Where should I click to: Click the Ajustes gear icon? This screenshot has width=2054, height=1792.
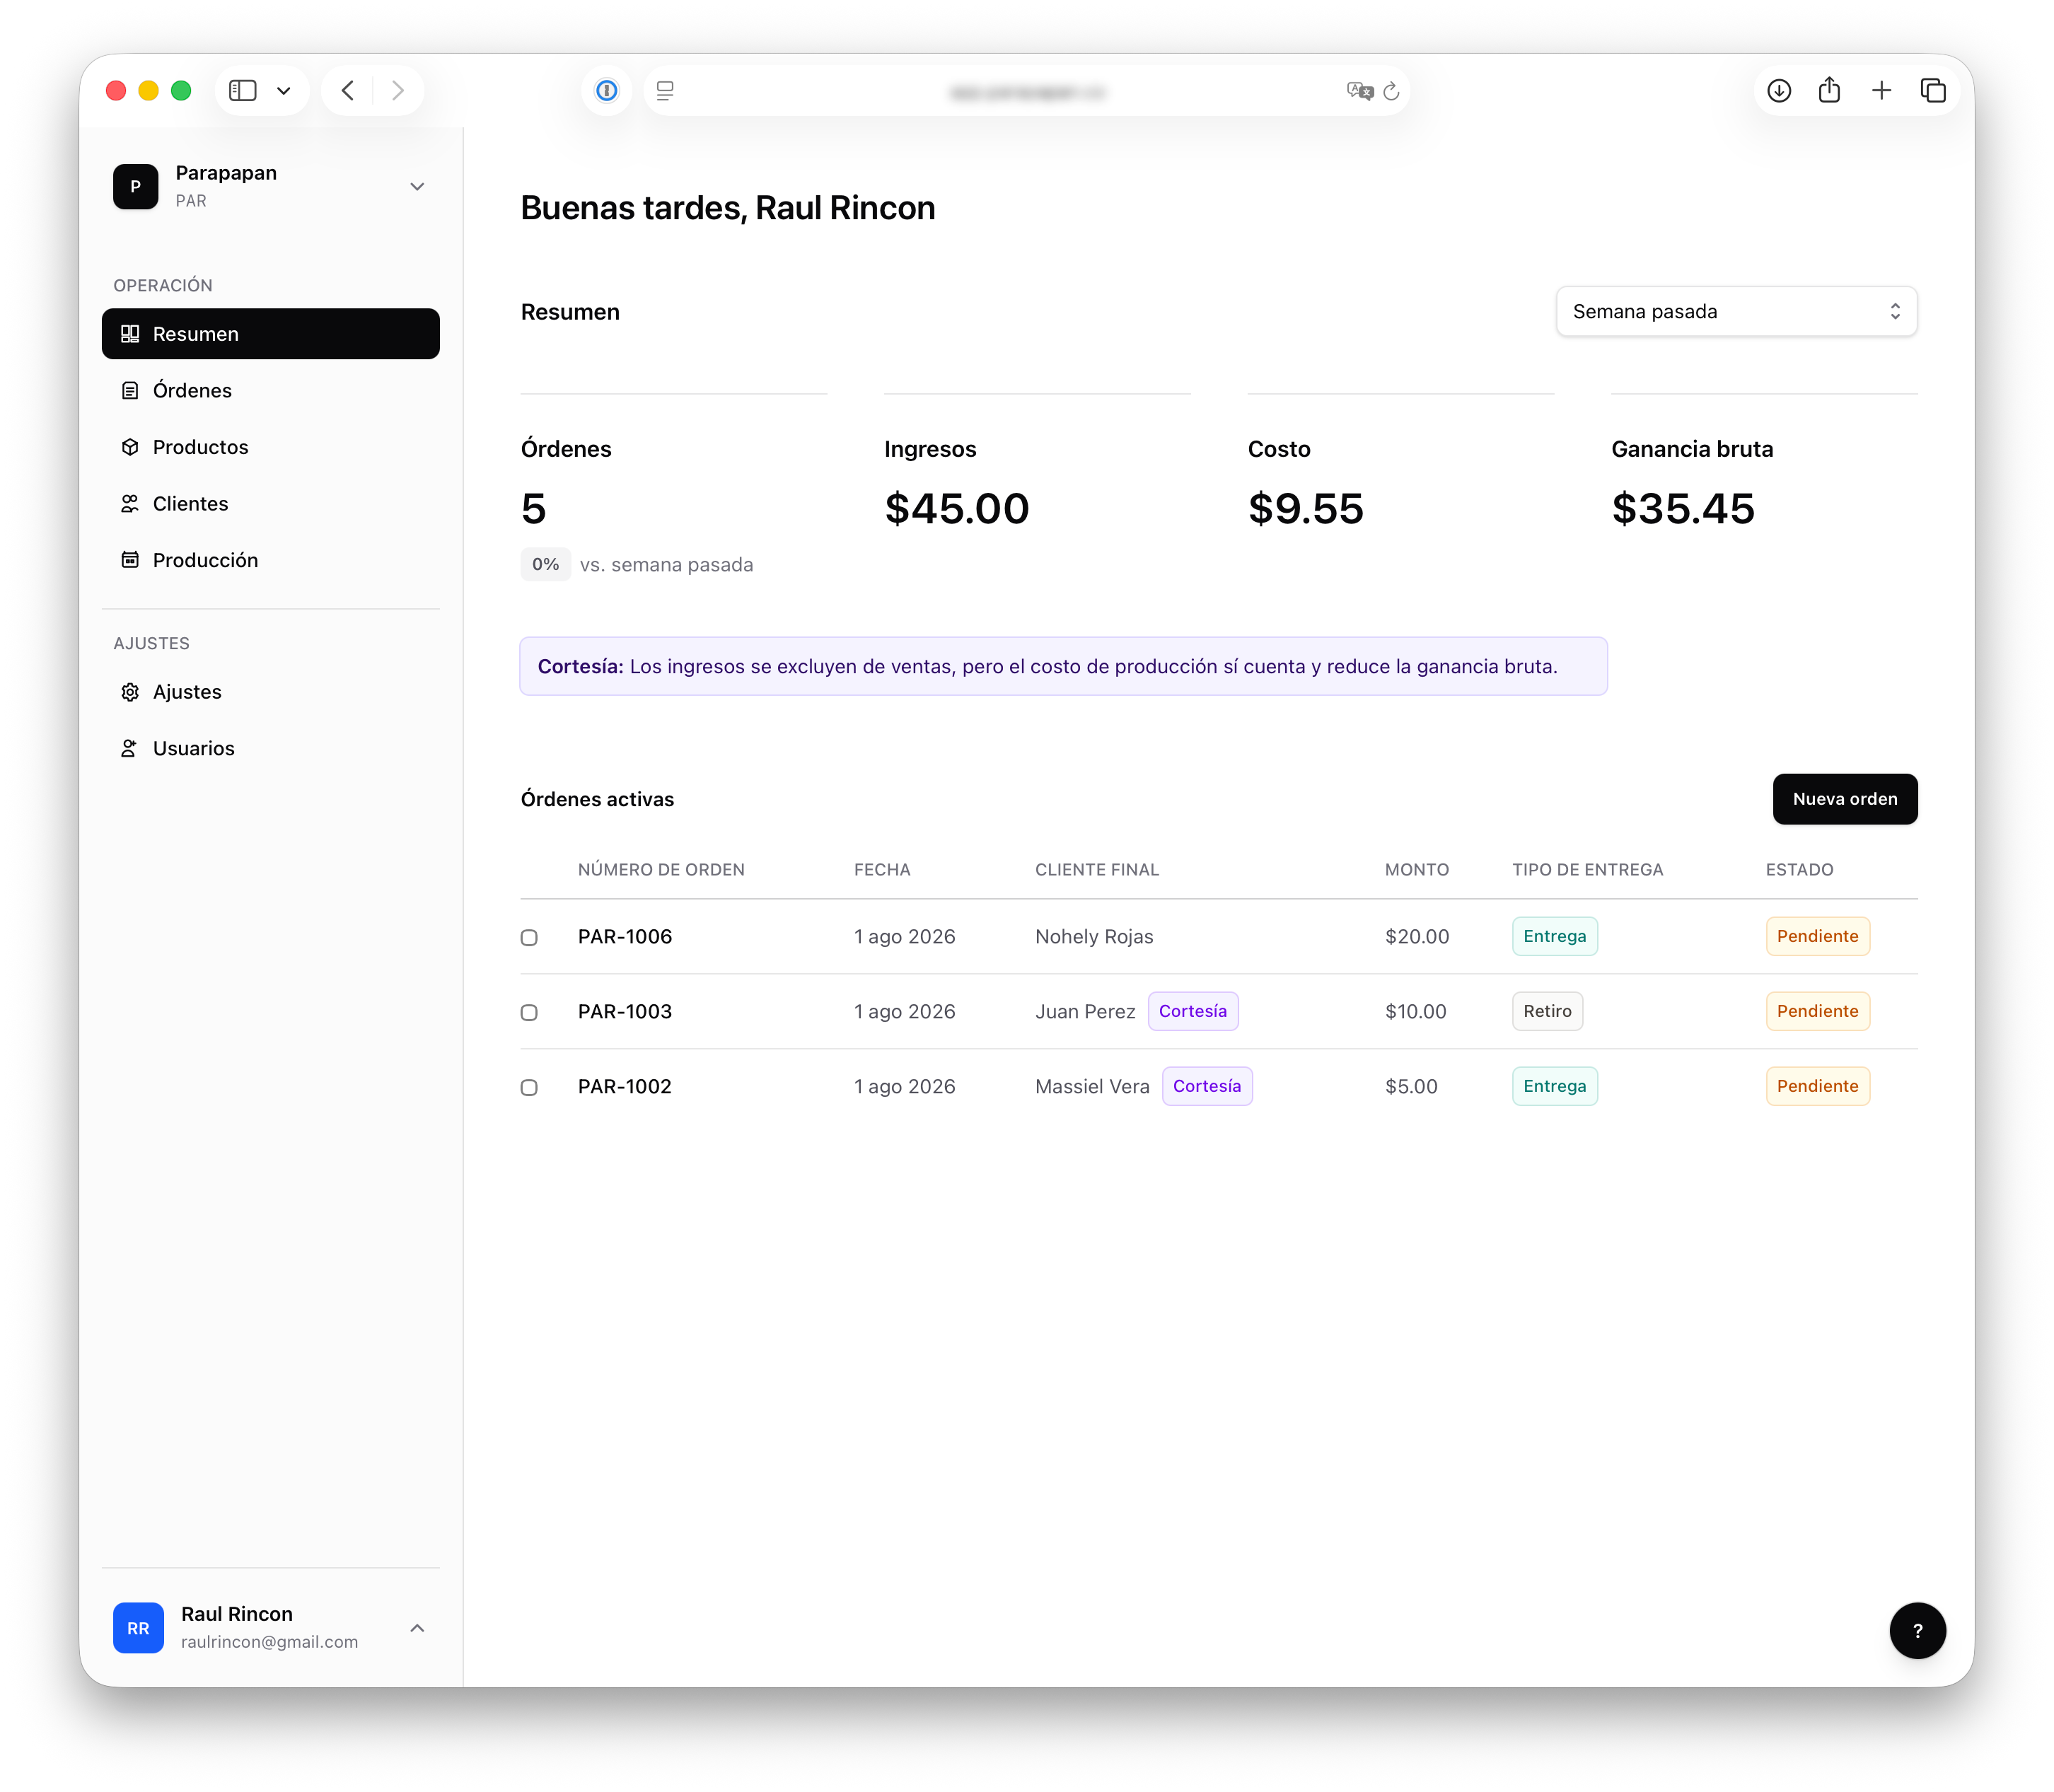tap(130, 692)
